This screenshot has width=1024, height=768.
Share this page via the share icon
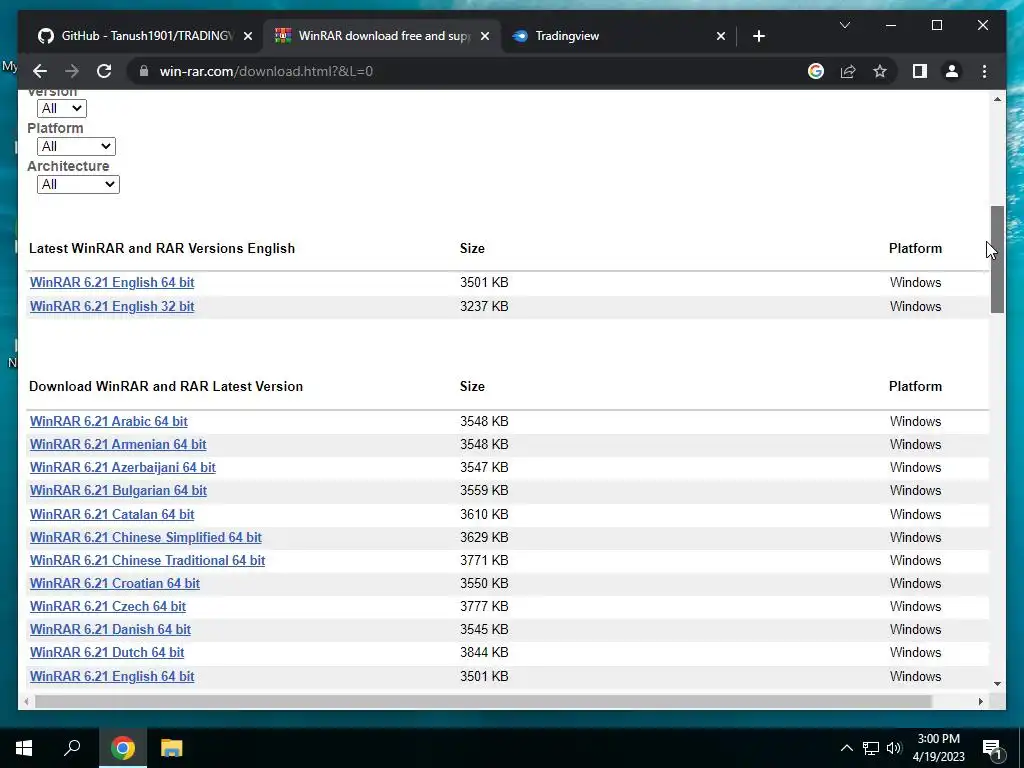click(x=848, y=71)
